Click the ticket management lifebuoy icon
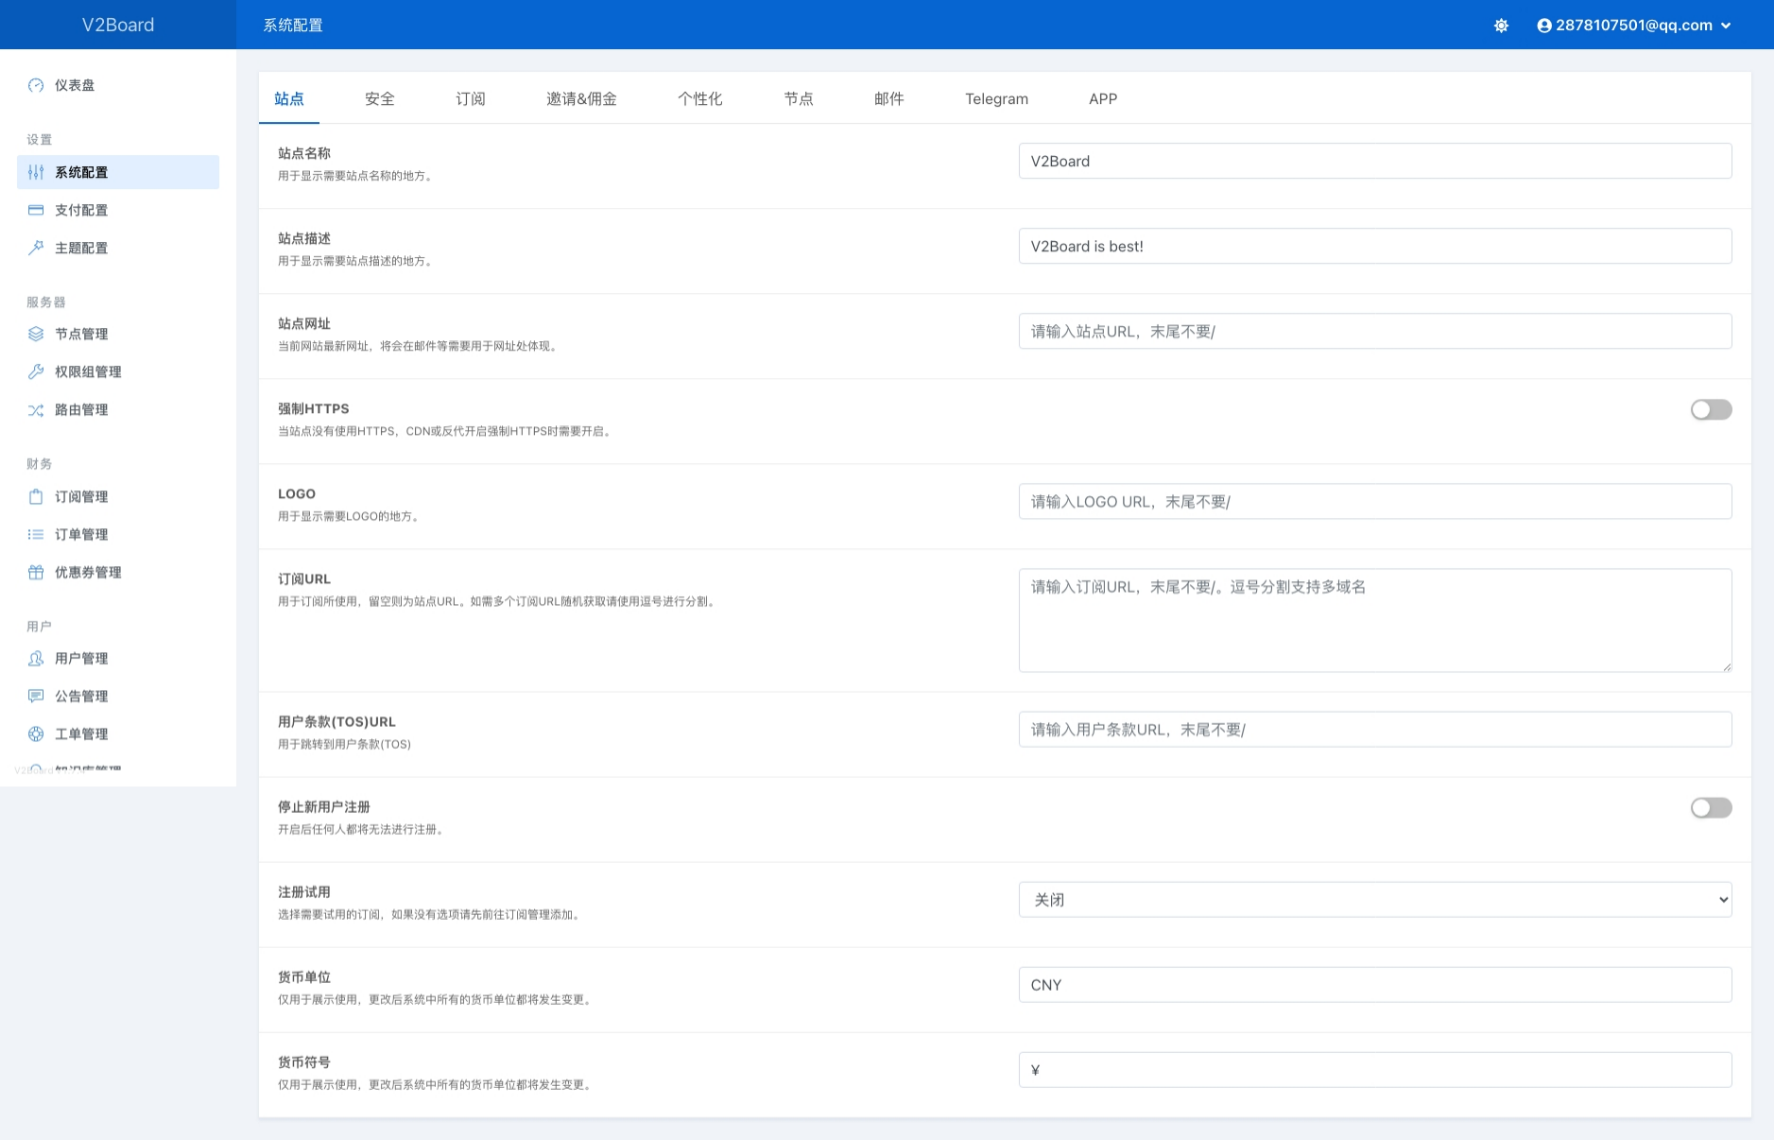Image resolution: width=1774 pixels, height=1140 pixels. point(36,734)
